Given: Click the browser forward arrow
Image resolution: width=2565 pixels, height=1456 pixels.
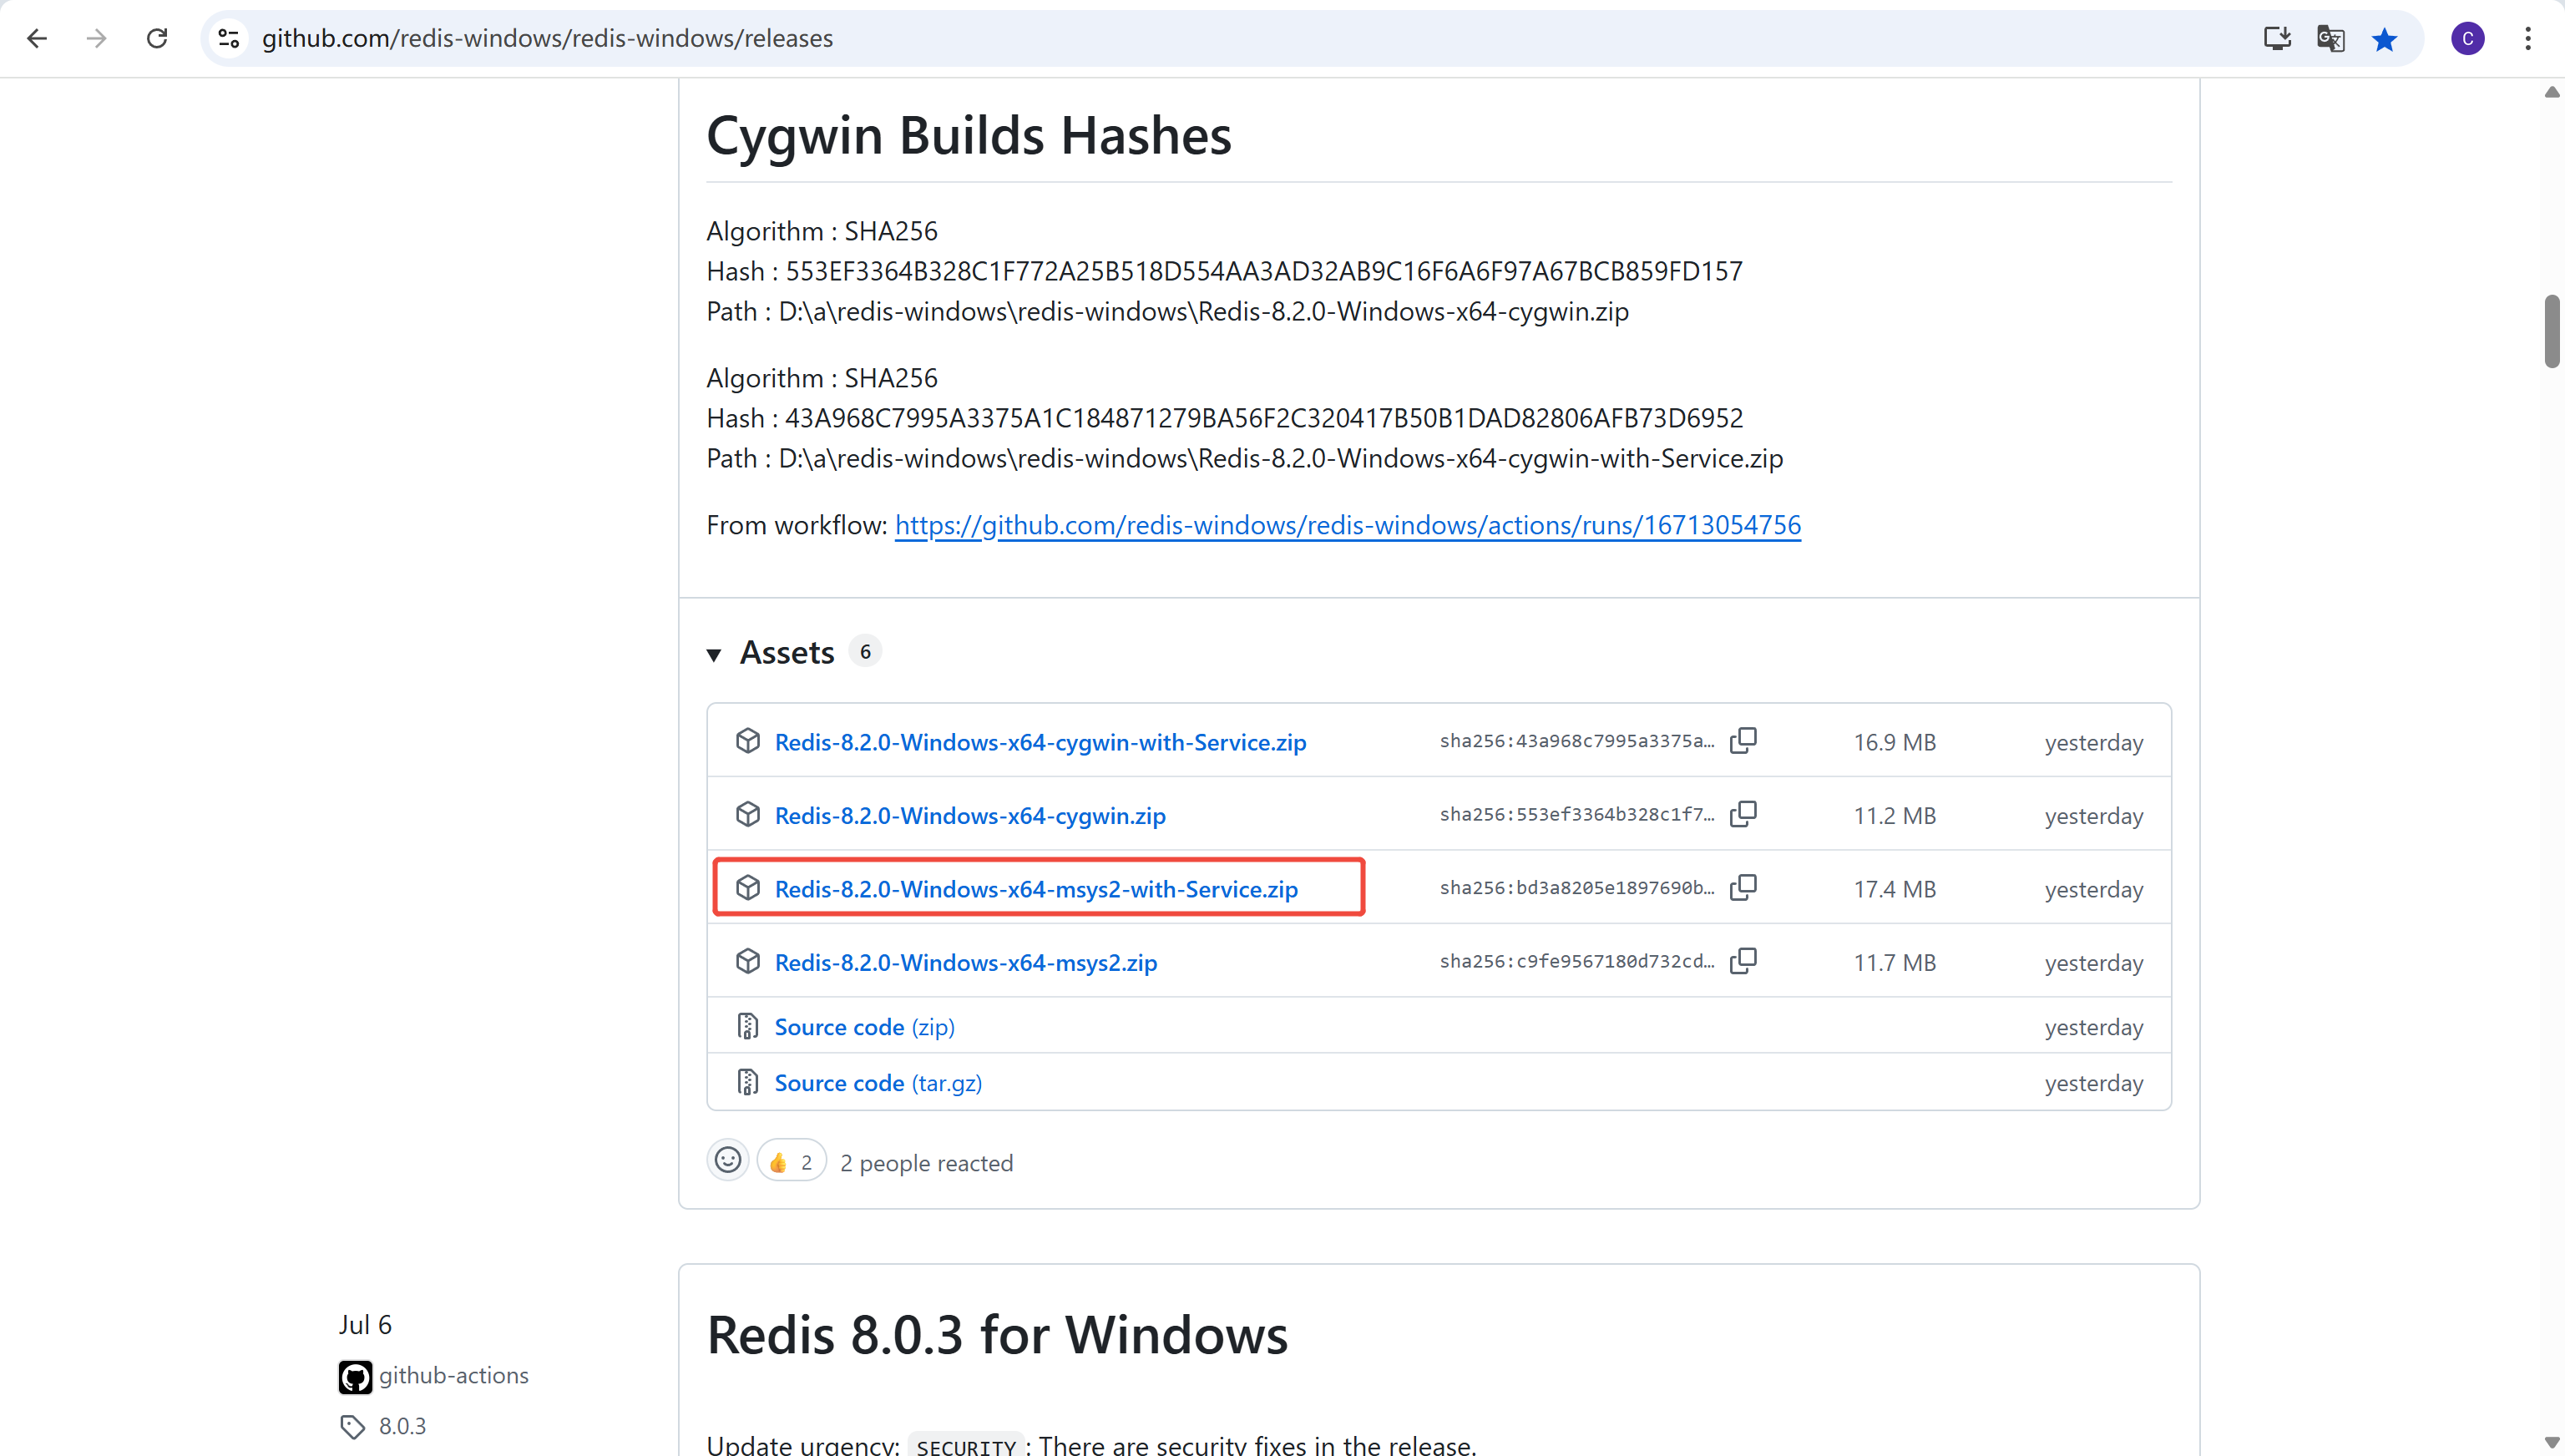Looking at the screenshot, I should tap(96, 38).
